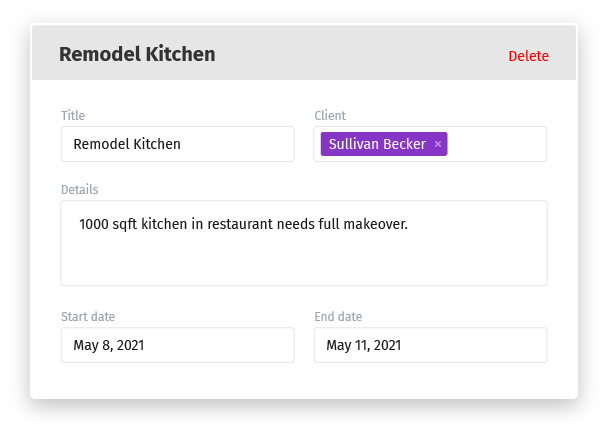Click the bold Remodel Kitchen header title
This screenshot has width=608, height=436.
click(x=137, y=54)
